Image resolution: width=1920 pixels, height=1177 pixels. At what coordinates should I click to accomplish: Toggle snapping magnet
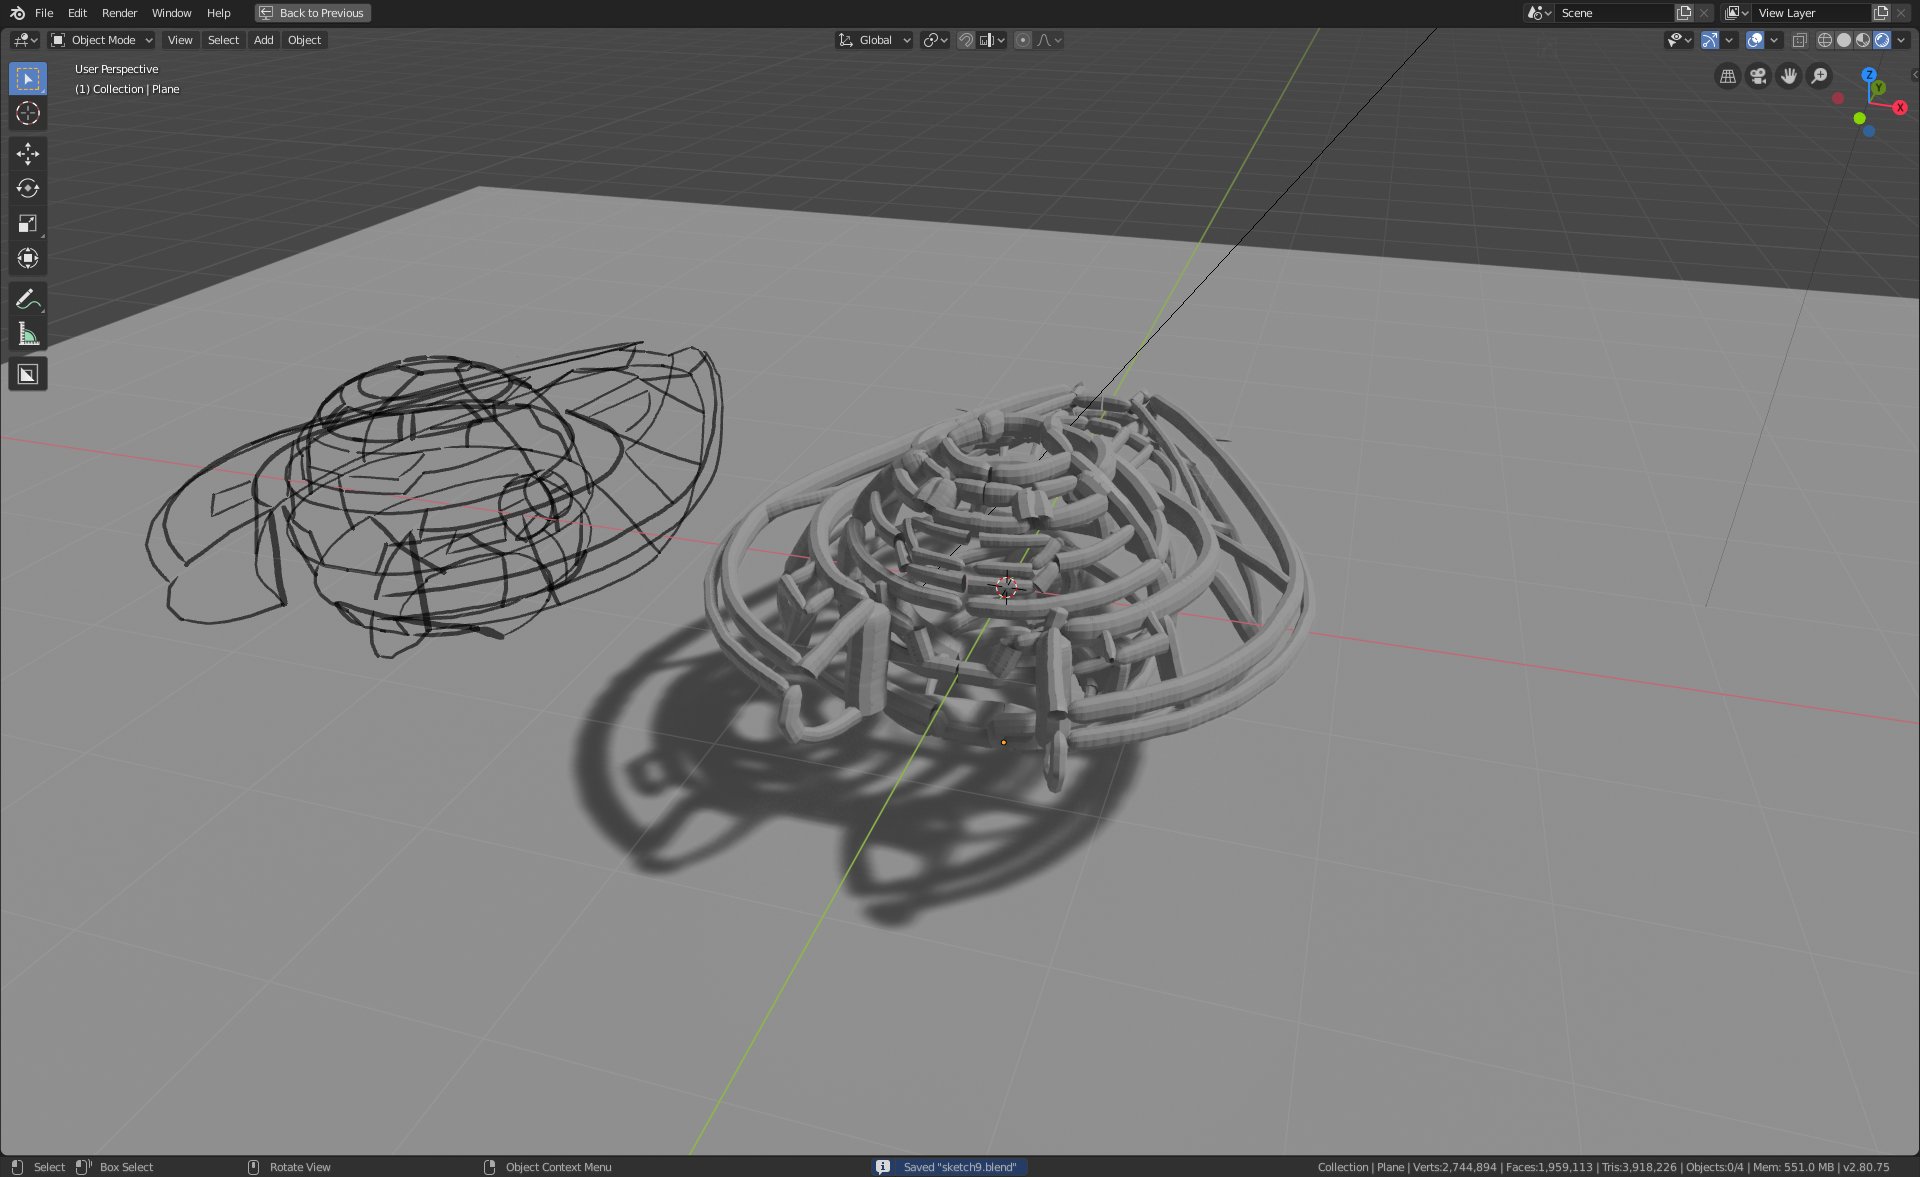click(x=966, y=40)
